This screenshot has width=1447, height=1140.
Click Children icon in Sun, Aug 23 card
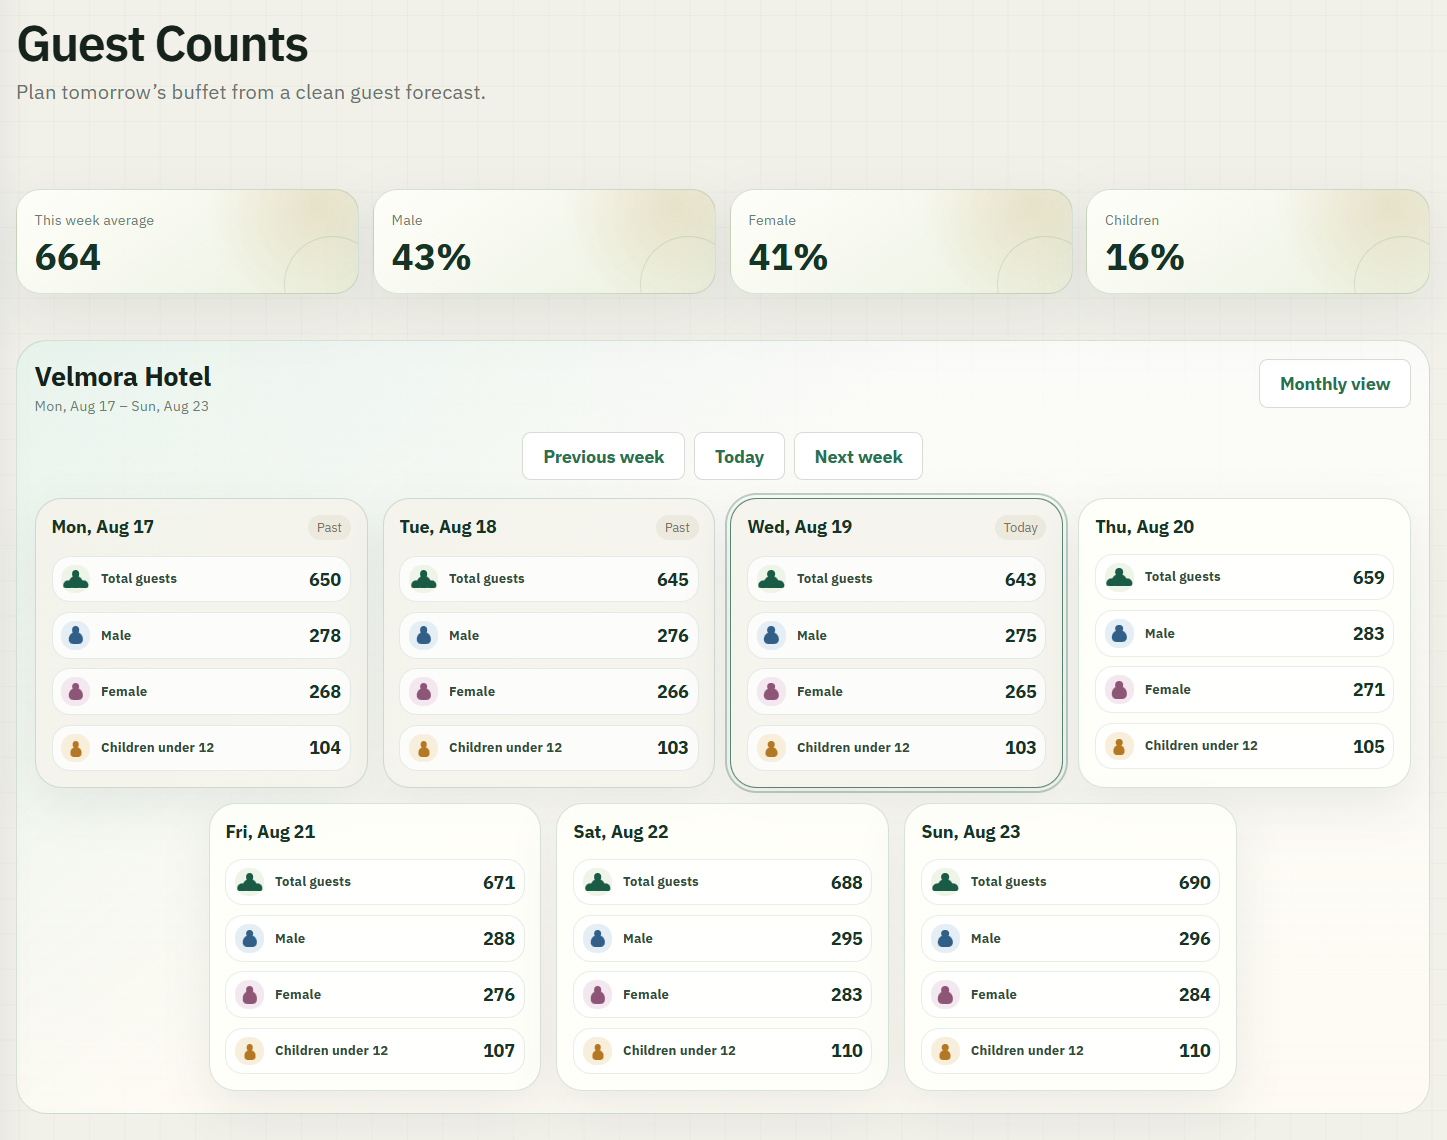[946, 1050]
